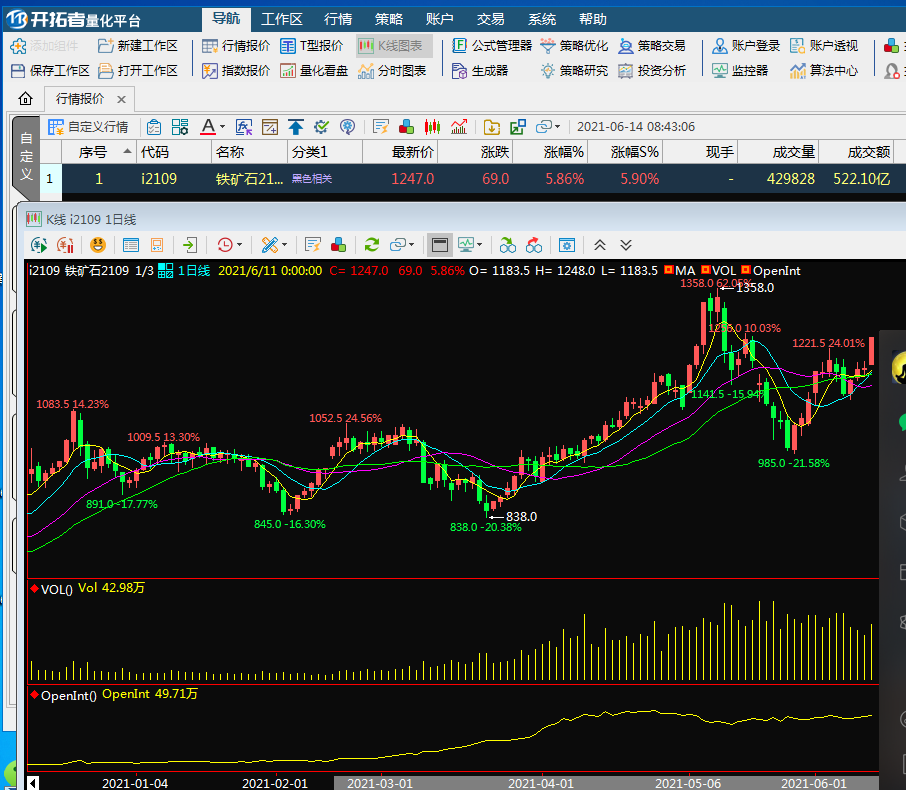Toggle the MA indicator marker

[x=670, y=270]
